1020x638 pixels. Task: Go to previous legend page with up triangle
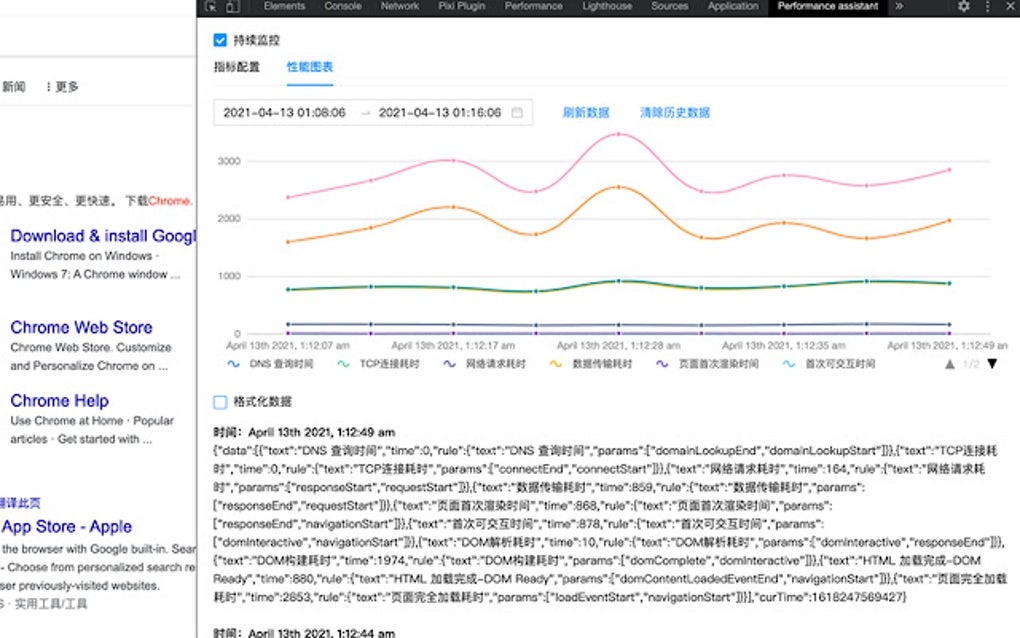coord(949,363)
